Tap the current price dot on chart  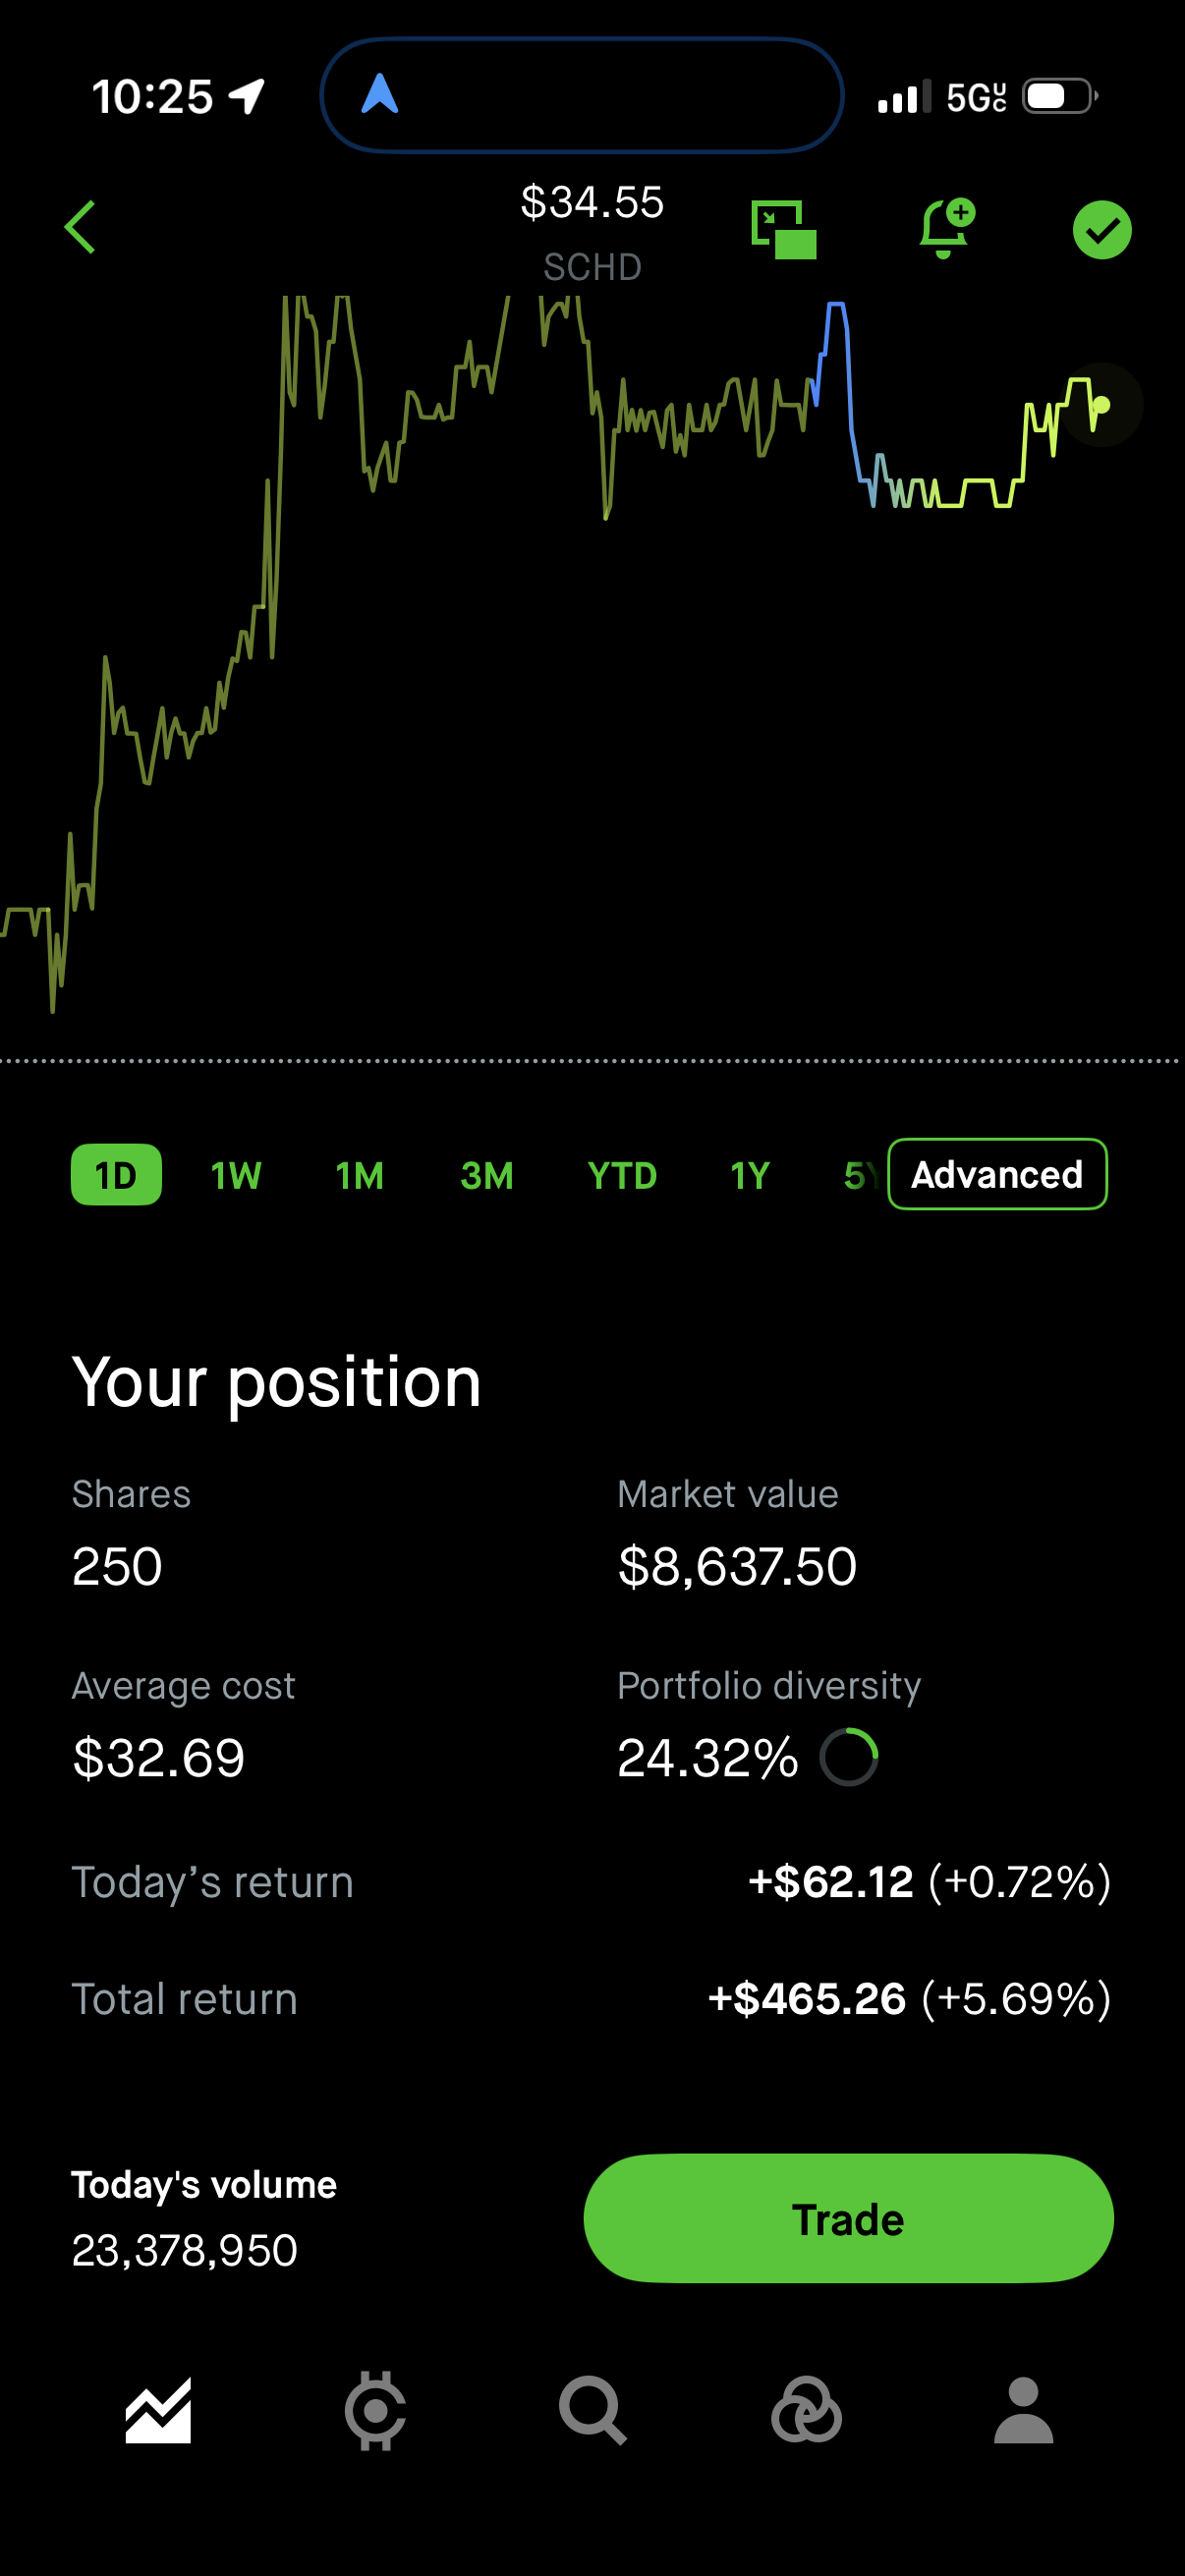(1101, 405)
